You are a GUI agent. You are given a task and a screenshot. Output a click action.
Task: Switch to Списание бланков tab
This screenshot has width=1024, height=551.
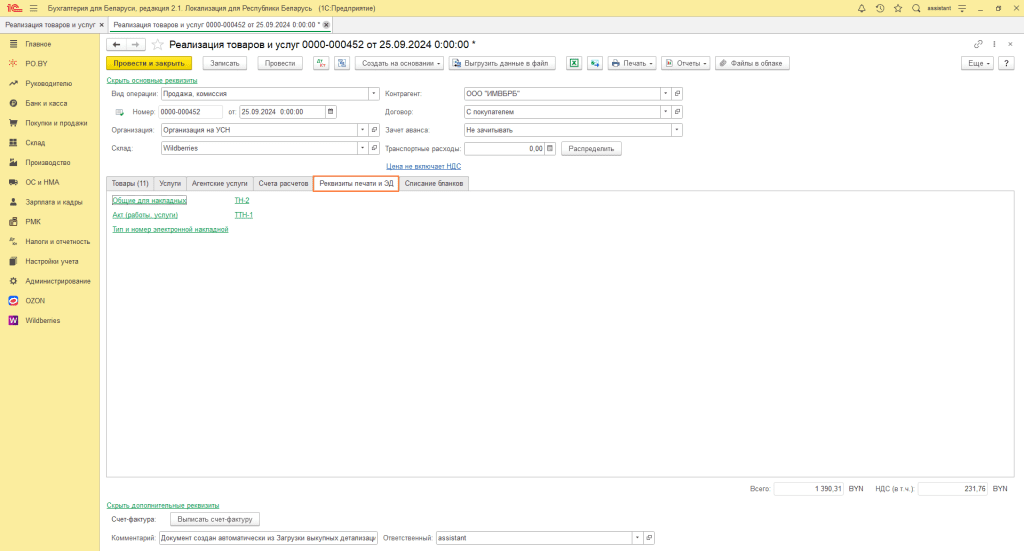(434, 183)
